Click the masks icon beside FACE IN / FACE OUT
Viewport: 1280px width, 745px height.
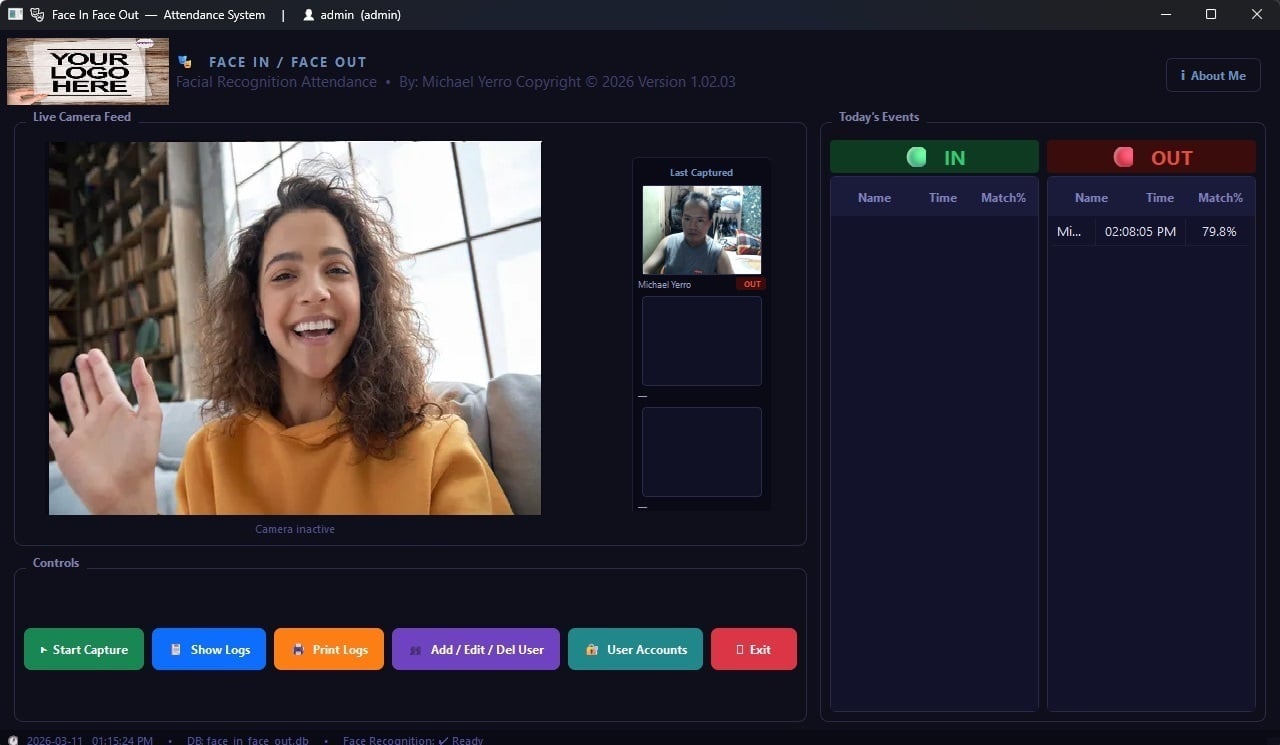184,62
